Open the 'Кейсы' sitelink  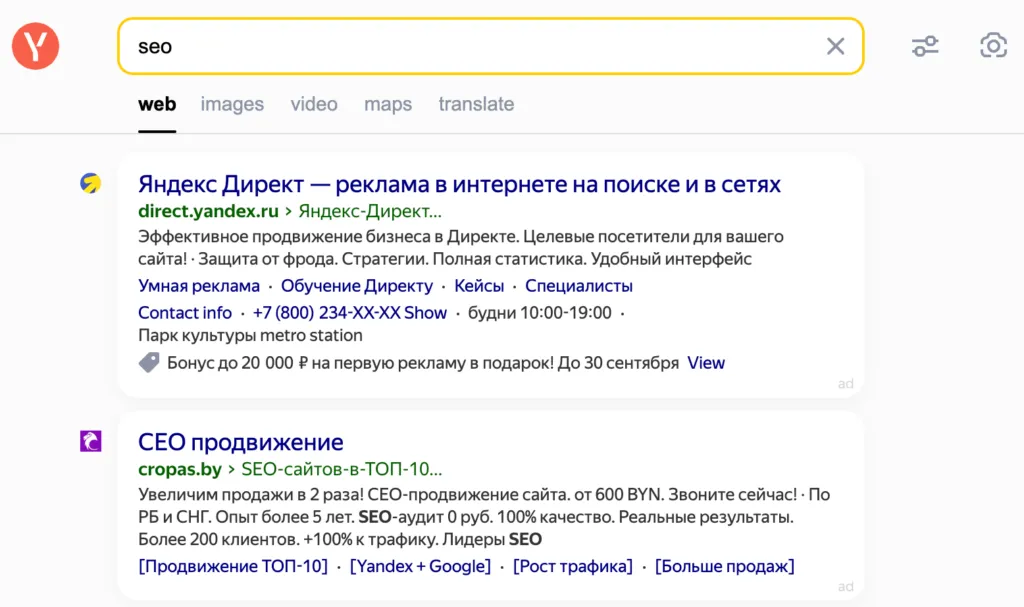click(479, 286)
